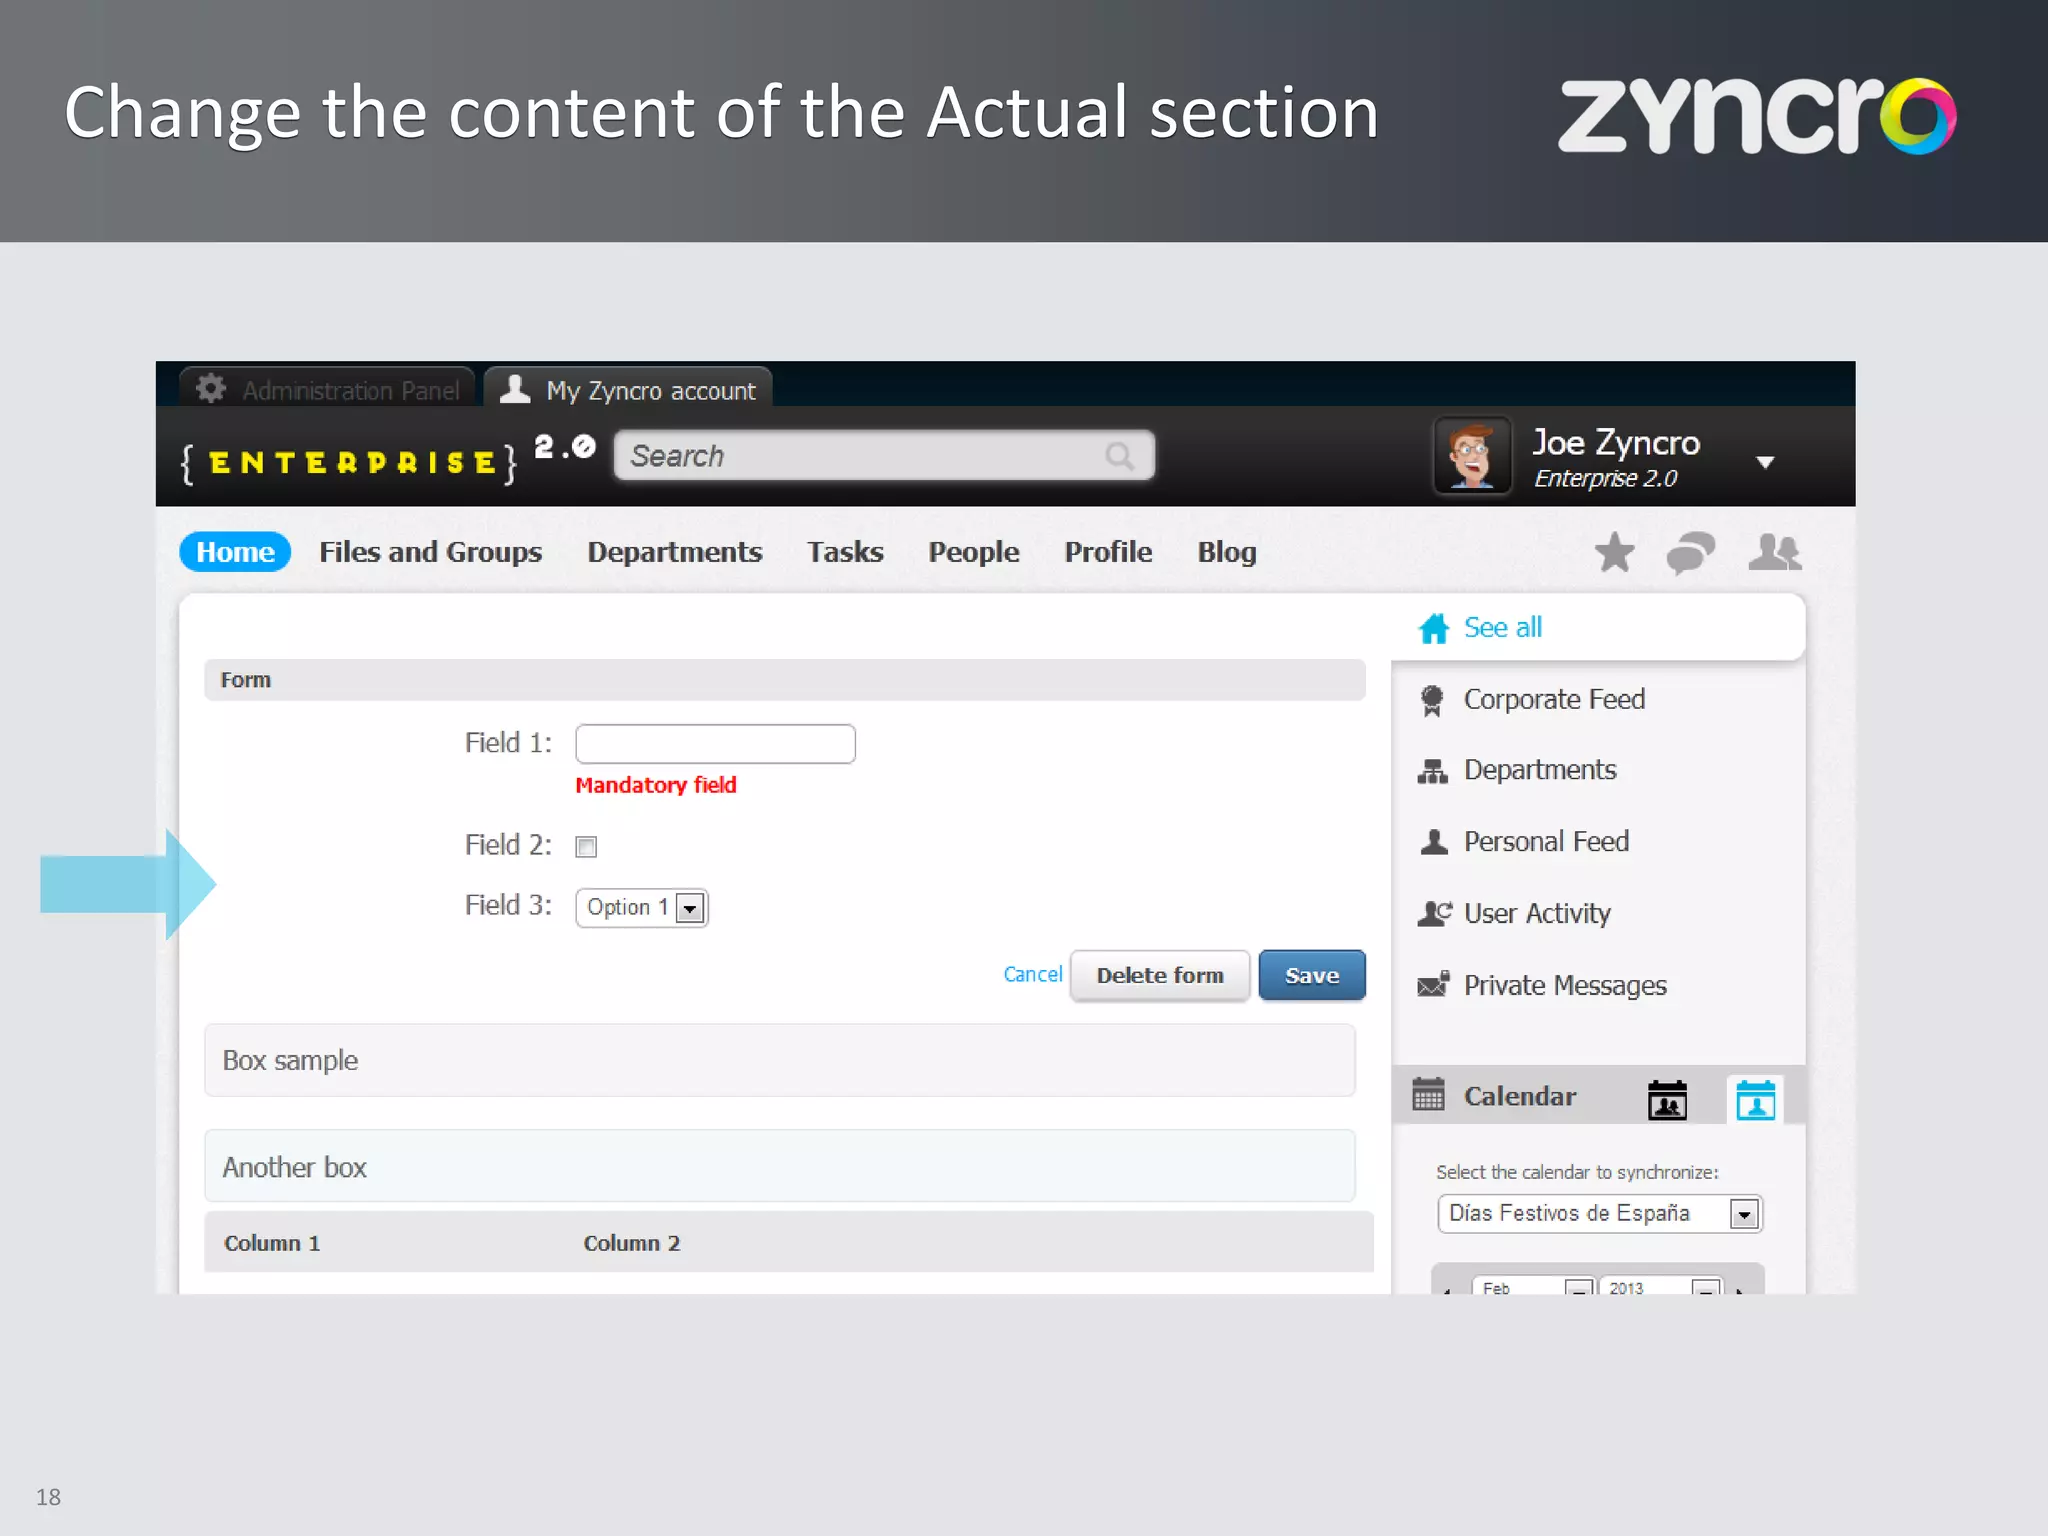2048x1536 pixels.
Task: Click the Cancel link
Action: pos(1032,974)
